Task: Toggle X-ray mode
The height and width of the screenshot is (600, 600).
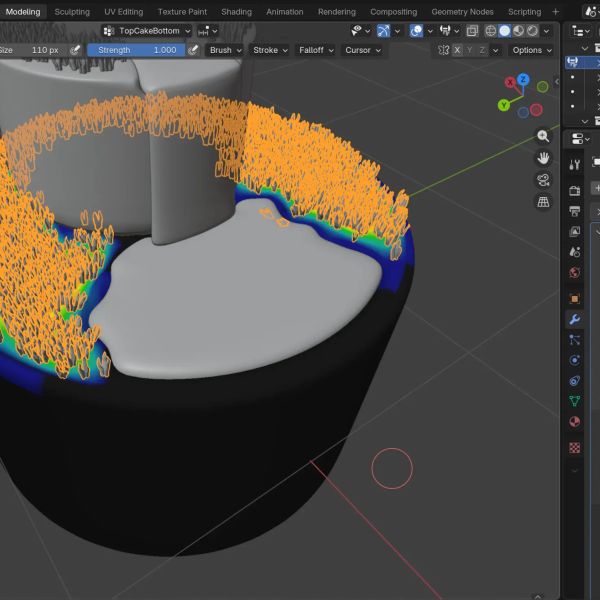Action: pos(472,31)
